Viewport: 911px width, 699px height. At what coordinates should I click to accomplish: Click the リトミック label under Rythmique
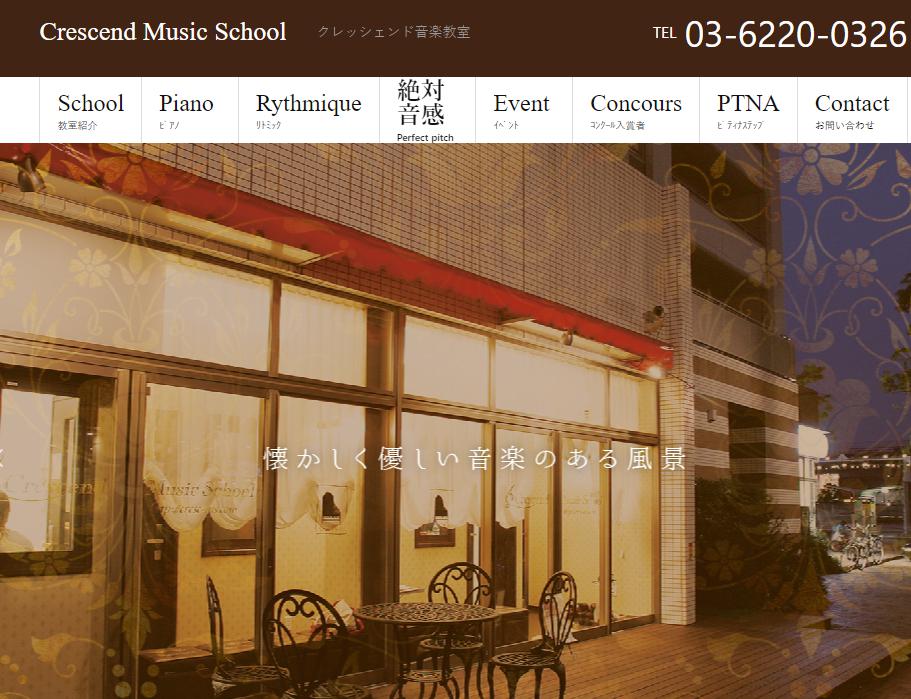tap(268, 125)
